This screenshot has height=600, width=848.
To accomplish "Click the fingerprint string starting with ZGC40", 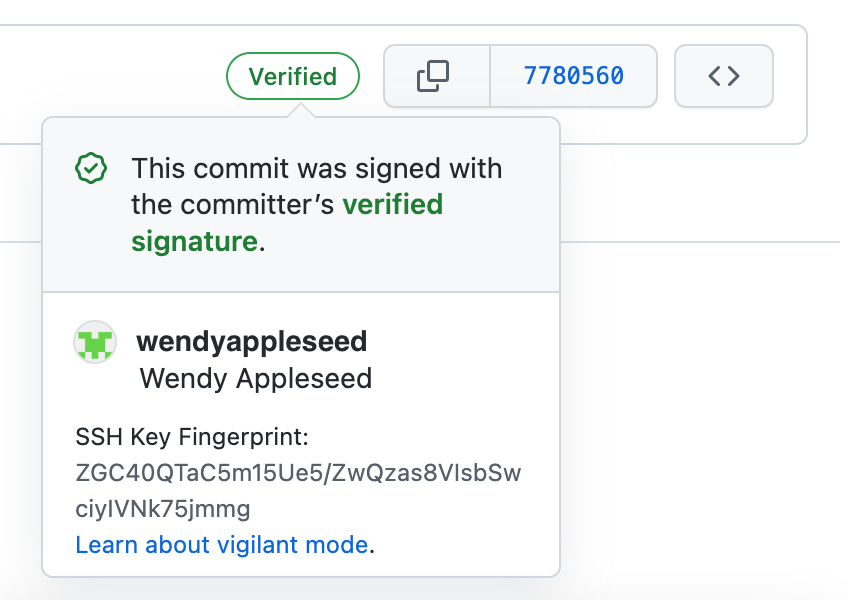I will tap(297, 472).
